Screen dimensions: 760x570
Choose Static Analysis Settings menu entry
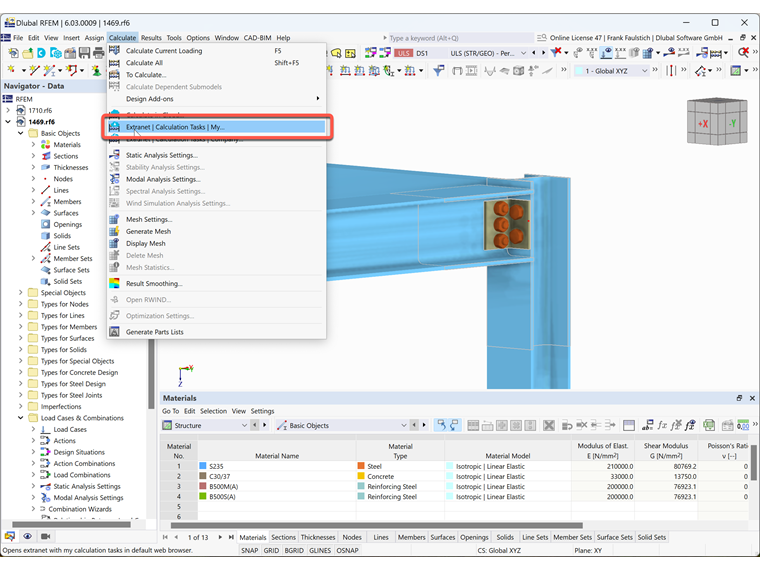pos(216,155)
